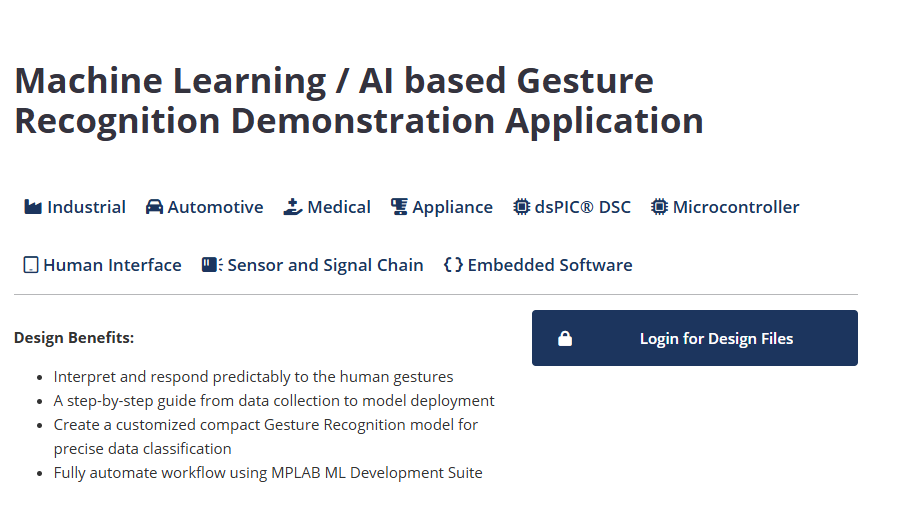Open the Automotive category link

tap(204, 207)
